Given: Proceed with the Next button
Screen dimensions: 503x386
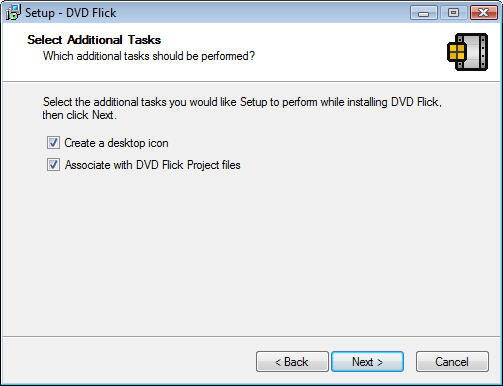Looking at the screenshot, I should click(x=367, y=362).
